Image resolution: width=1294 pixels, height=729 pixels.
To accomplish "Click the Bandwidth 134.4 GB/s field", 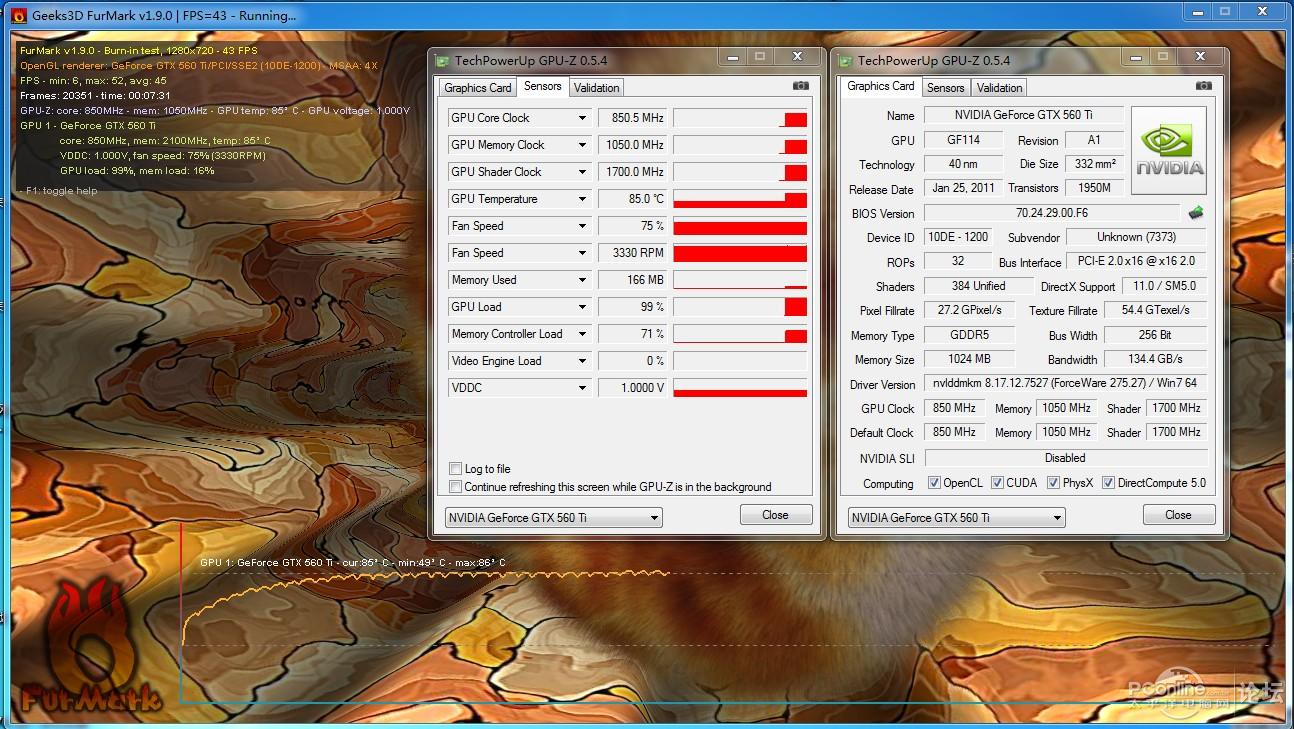I will (x=1155, y=359).
